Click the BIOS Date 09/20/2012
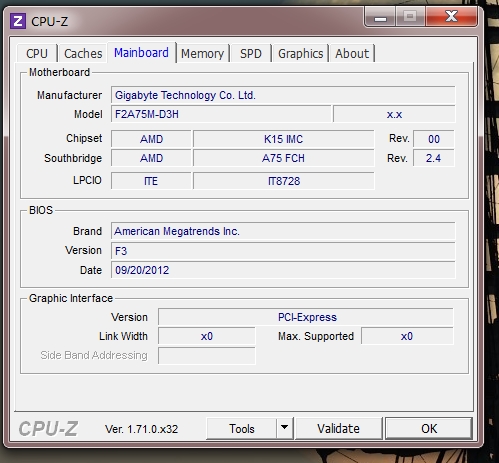Viewport: 499px width, 463px height. [283, 270]
